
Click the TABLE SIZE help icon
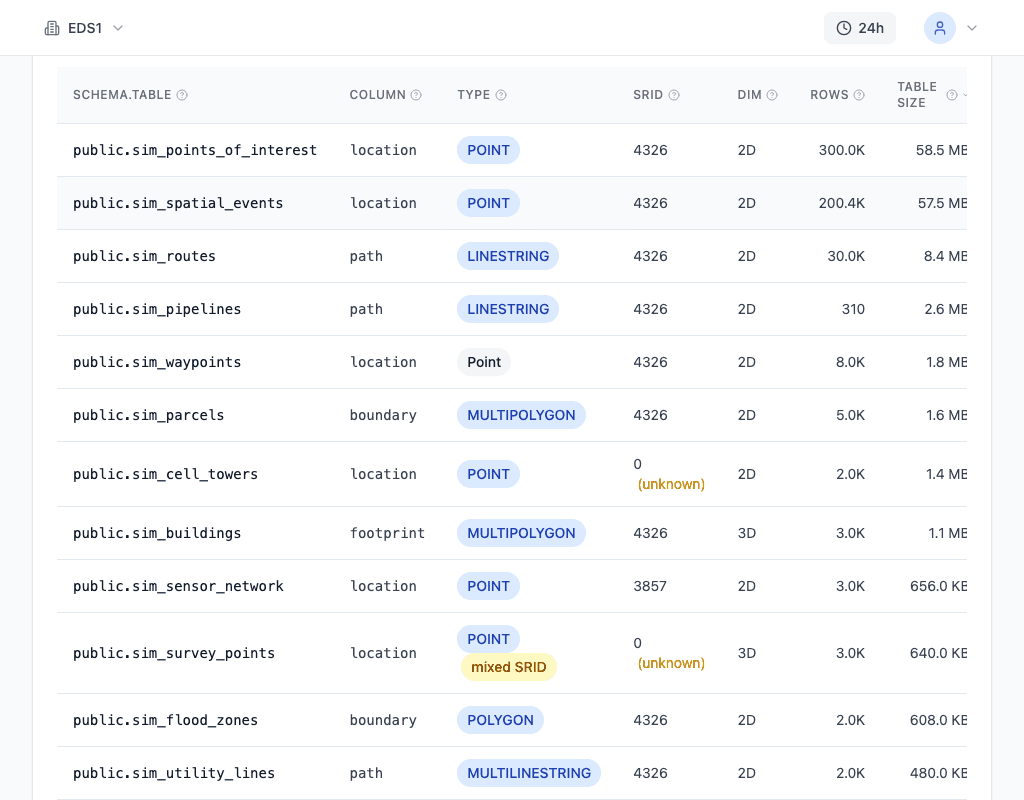pyautogui.click(x=952, y=95)
